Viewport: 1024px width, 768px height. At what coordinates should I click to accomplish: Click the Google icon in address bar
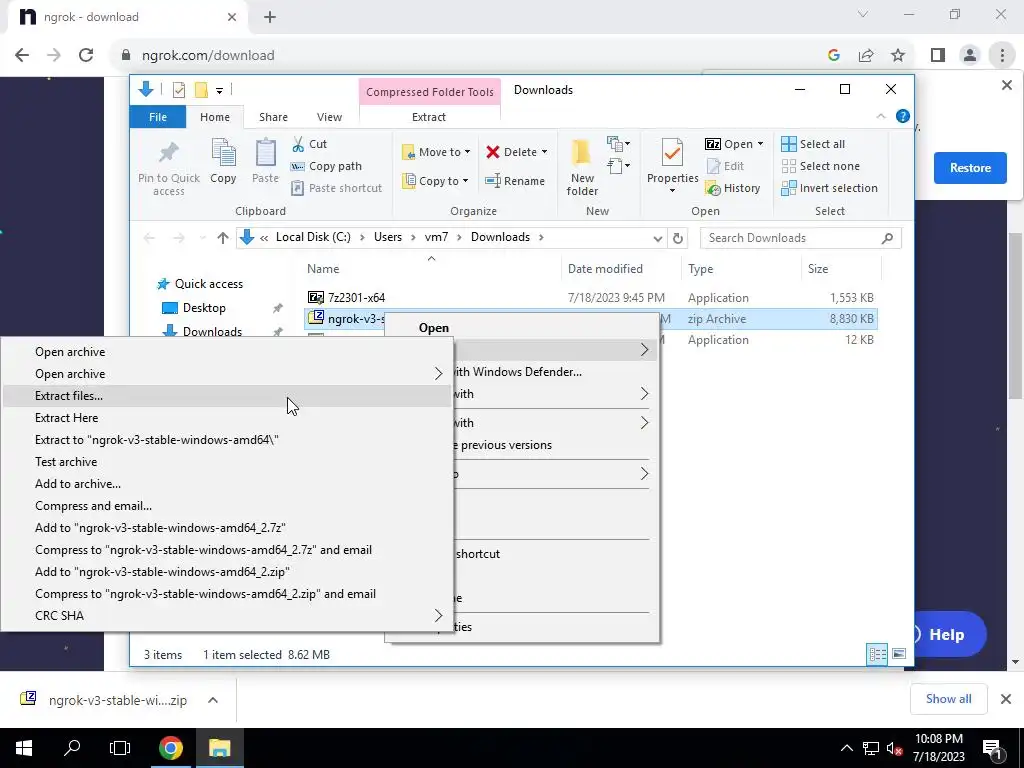(833, 55)
